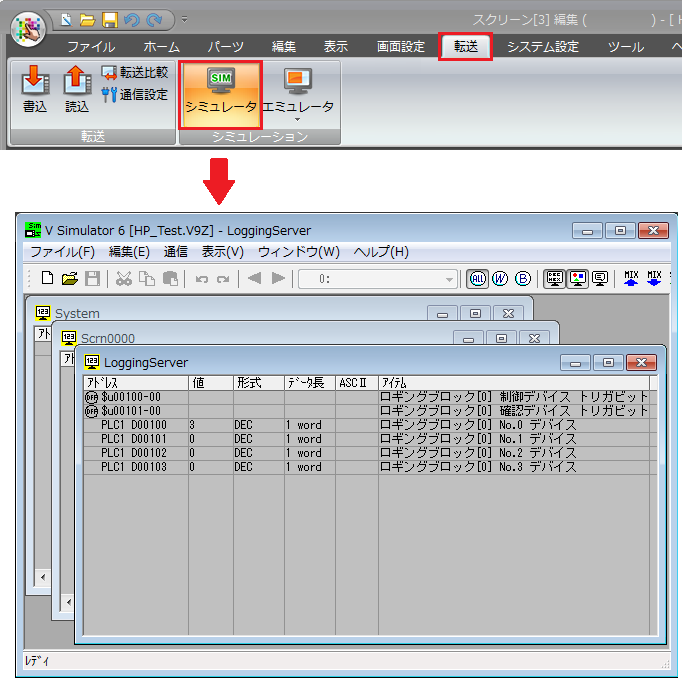
Task: Click the save icon in quick access toolbar
Action: tap(109, 19)
